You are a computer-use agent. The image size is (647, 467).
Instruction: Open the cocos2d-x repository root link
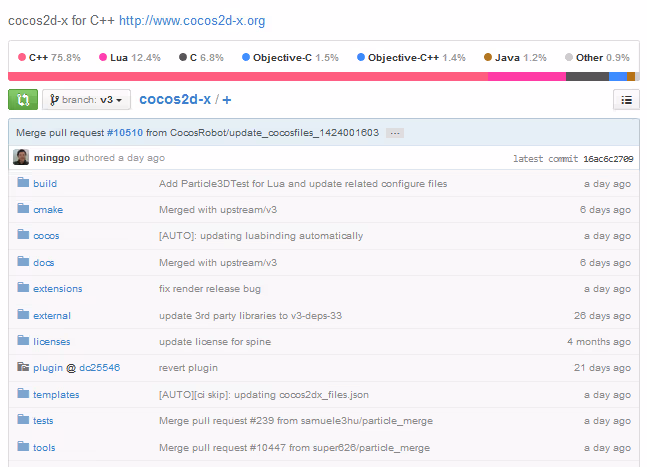175,99
